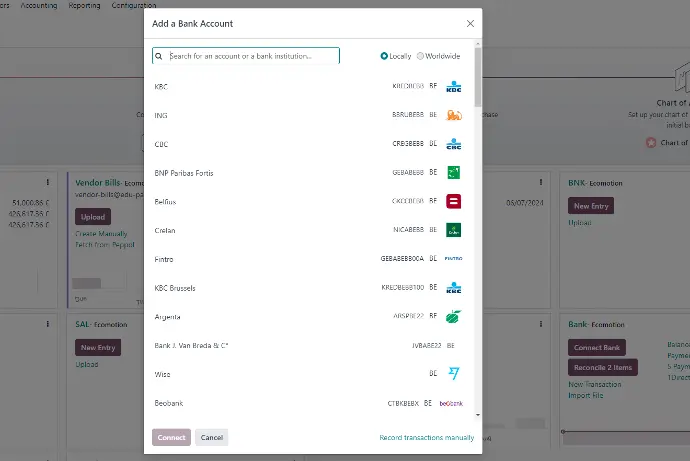Select the ING bank row
Viewport: 690px width, 461px height.
308,115
